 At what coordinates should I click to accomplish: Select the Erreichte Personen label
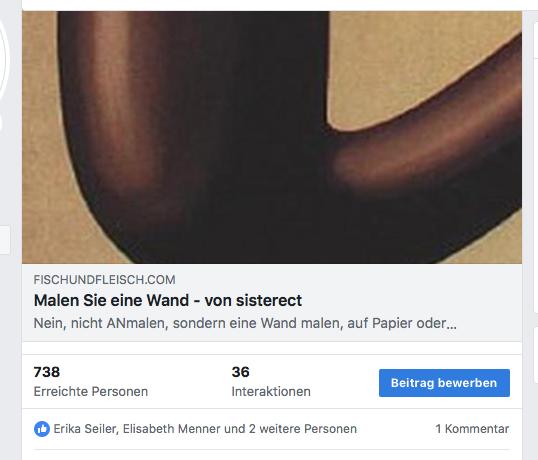[91, 391]
